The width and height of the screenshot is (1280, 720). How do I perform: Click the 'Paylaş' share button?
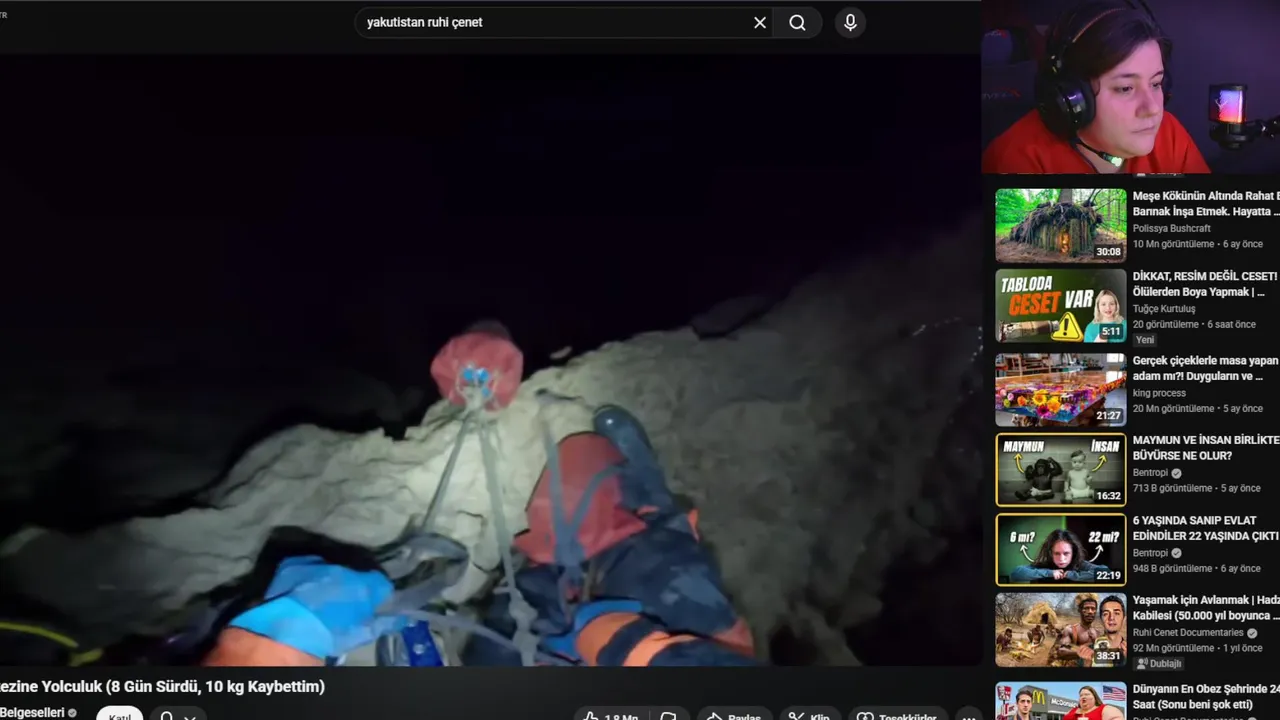[x=734, y=715]
